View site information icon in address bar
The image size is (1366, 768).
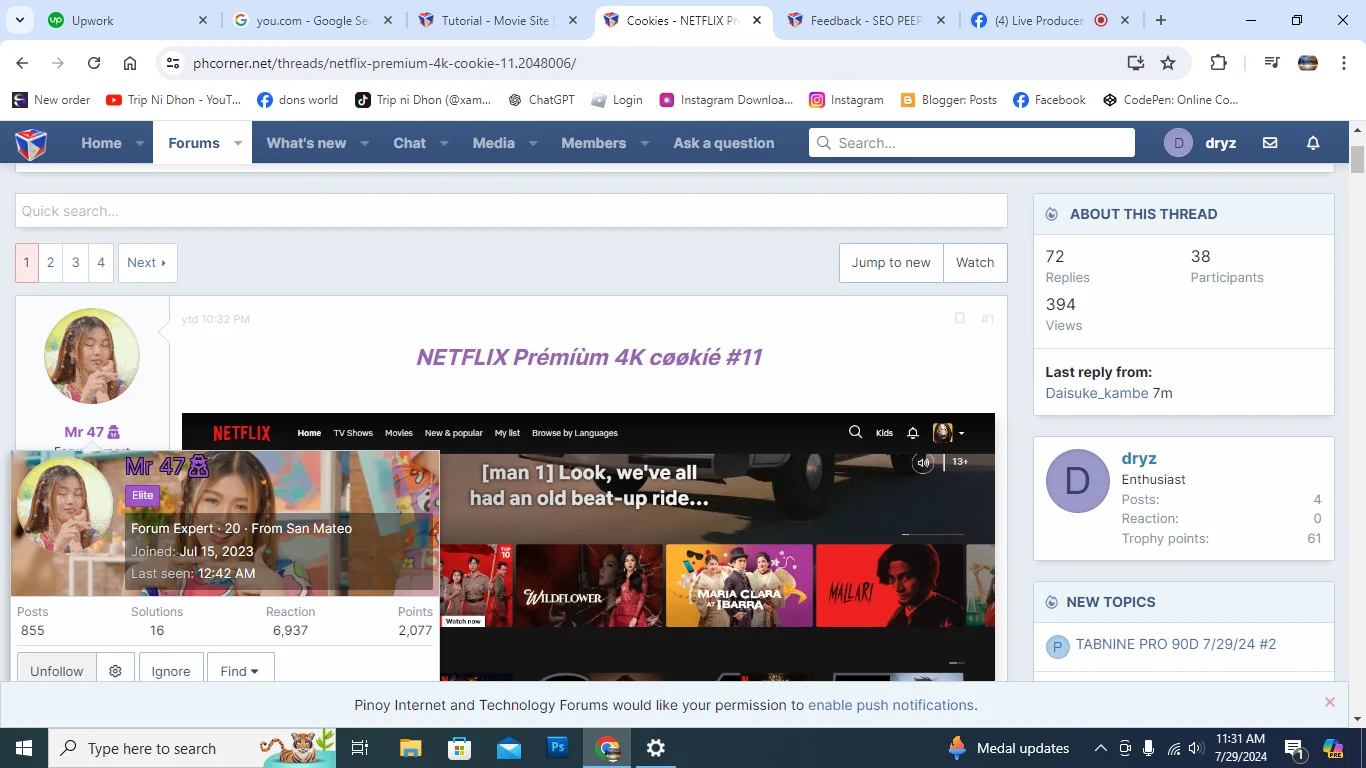(x=173, y=63)
